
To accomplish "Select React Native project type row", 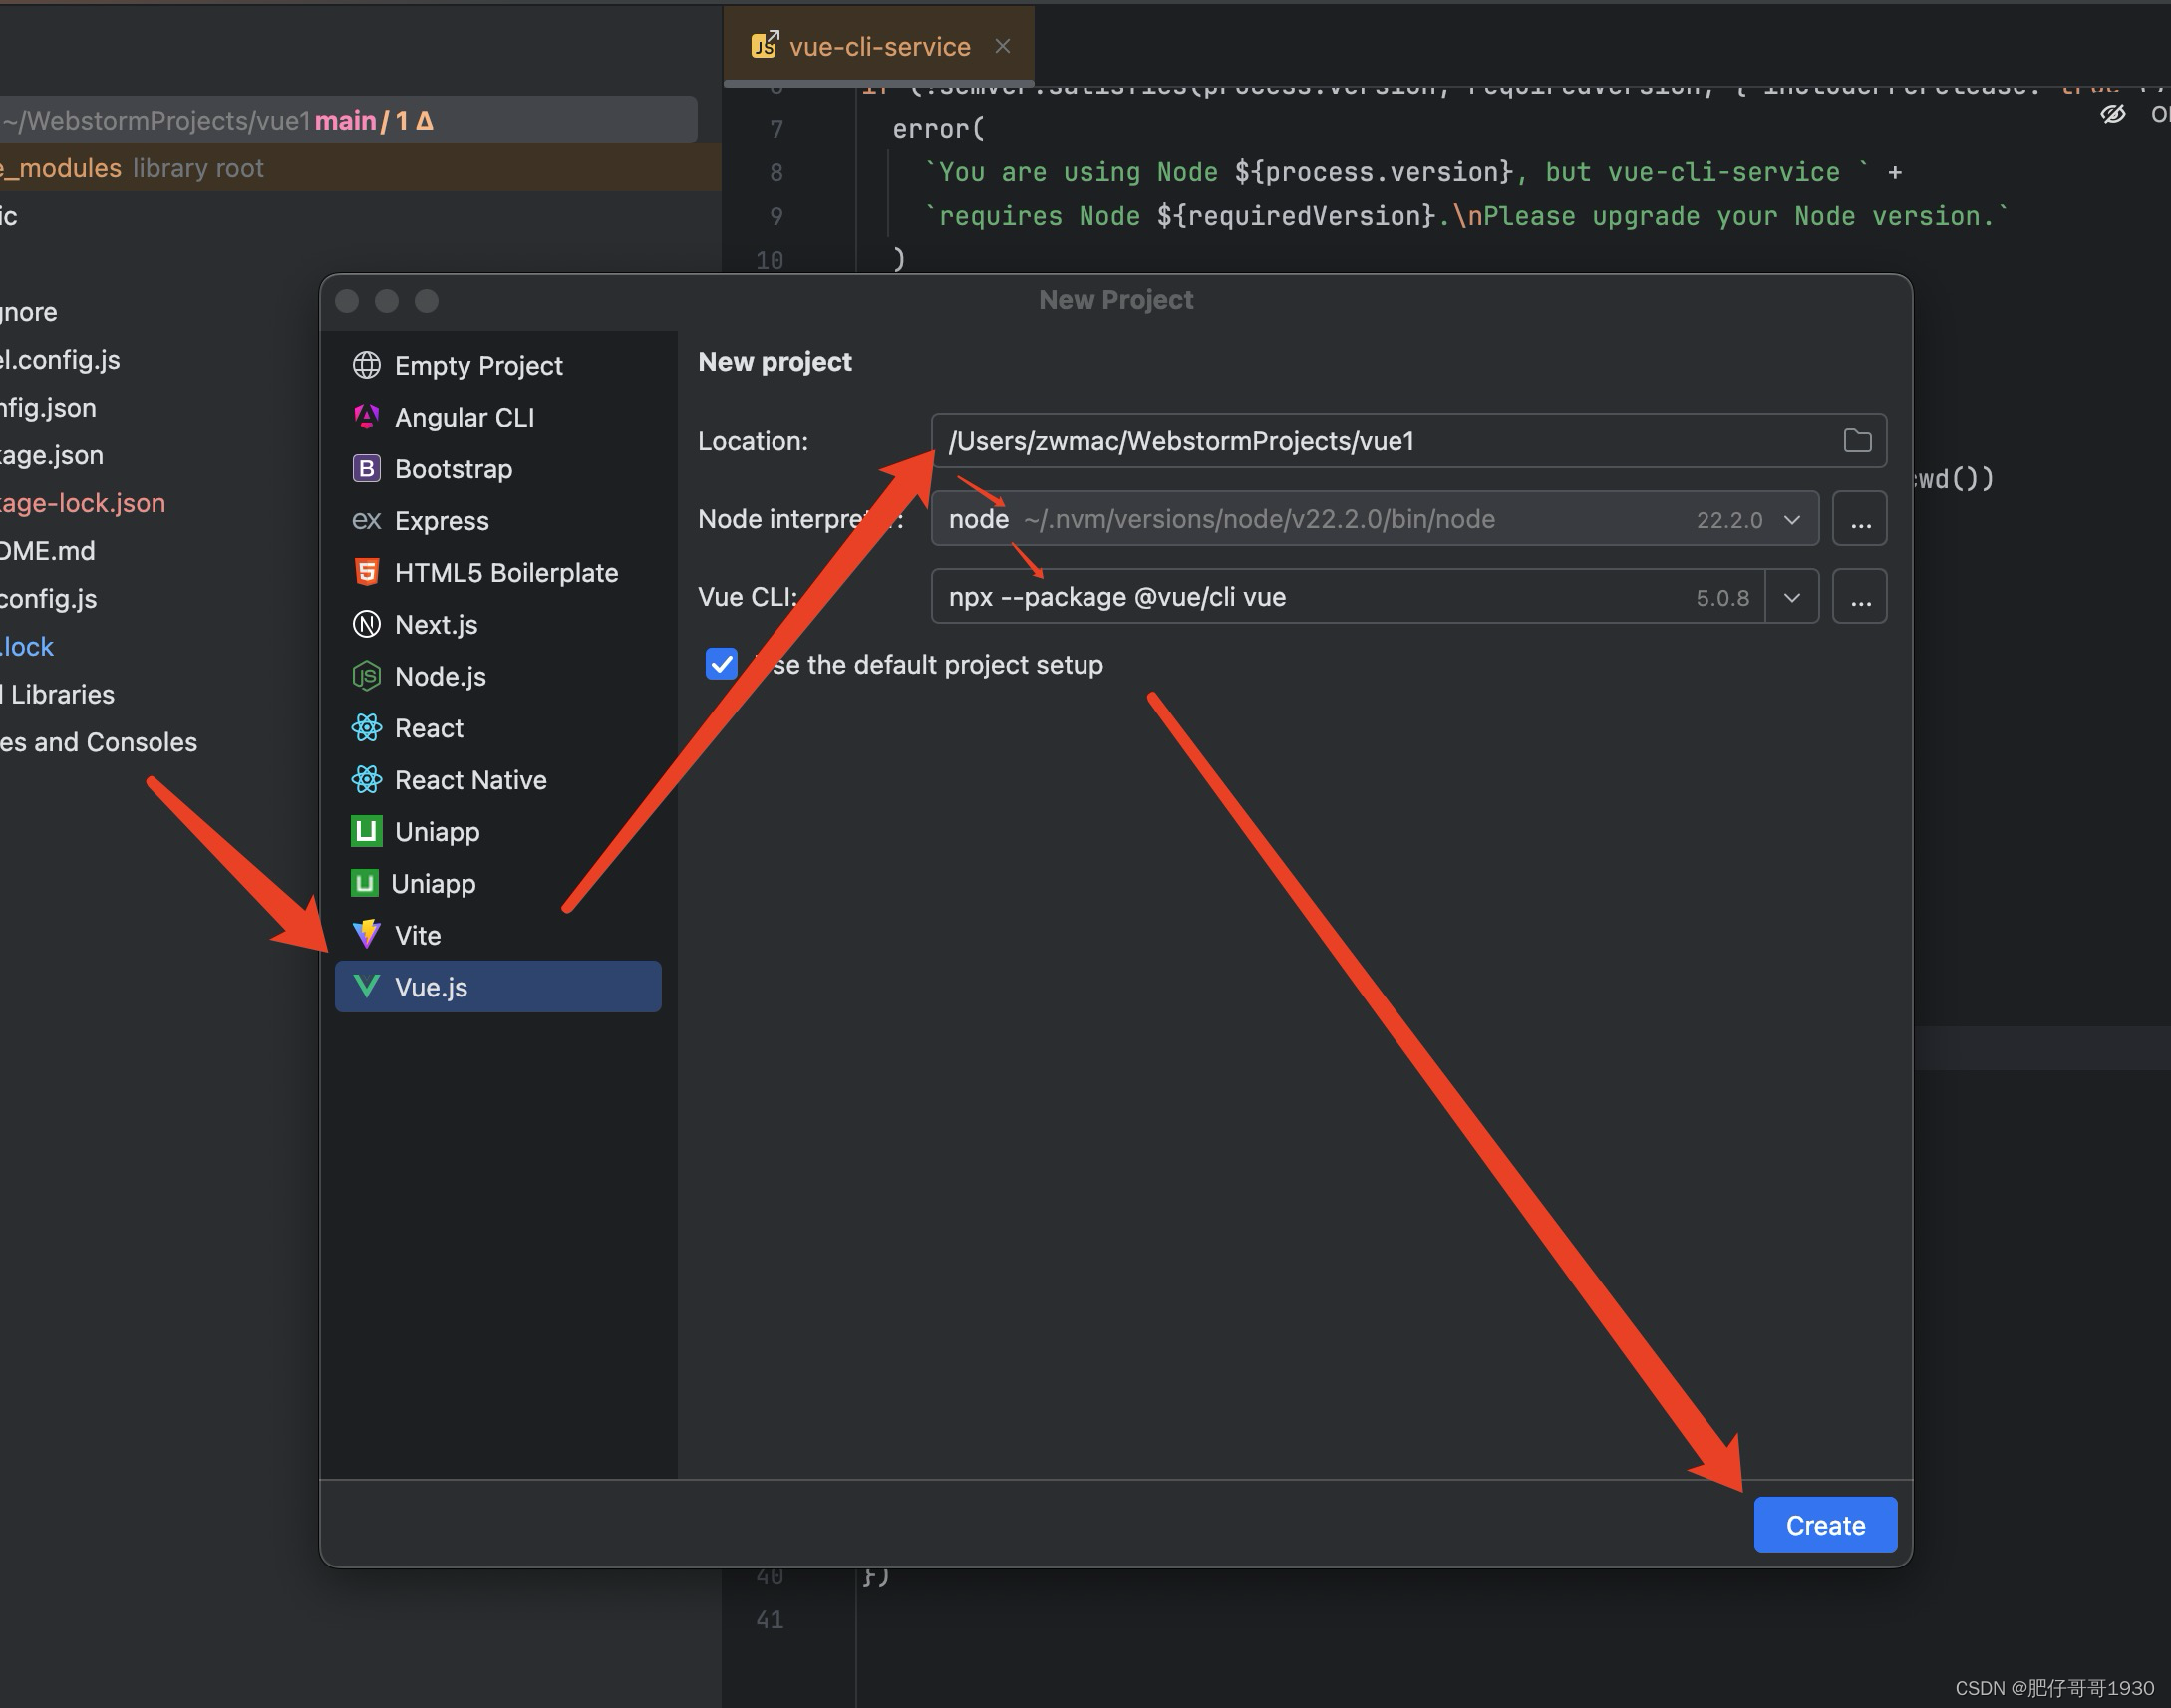I will click(498, 780).
